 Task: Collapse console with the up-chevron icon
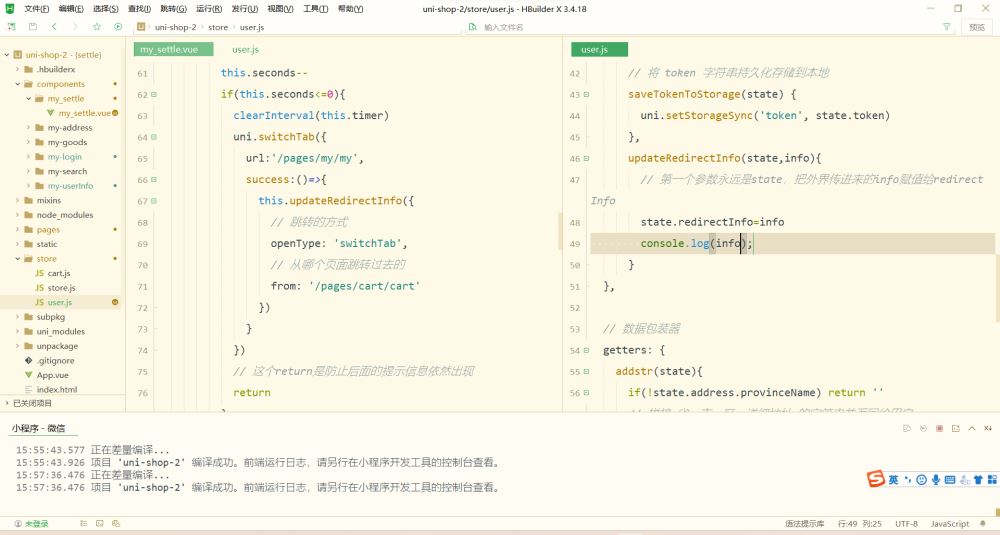[x=971, y=429]
